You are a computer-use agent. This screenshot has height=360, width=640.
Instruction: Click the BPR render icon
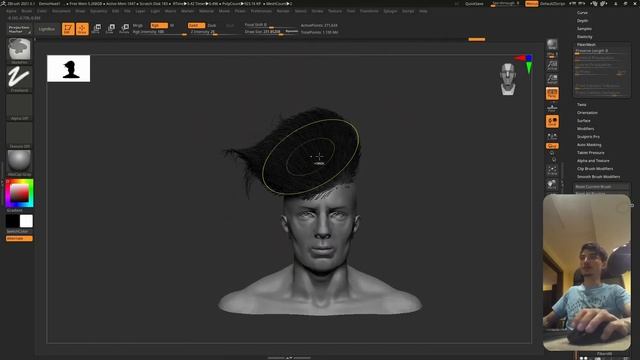pos(552,44)
